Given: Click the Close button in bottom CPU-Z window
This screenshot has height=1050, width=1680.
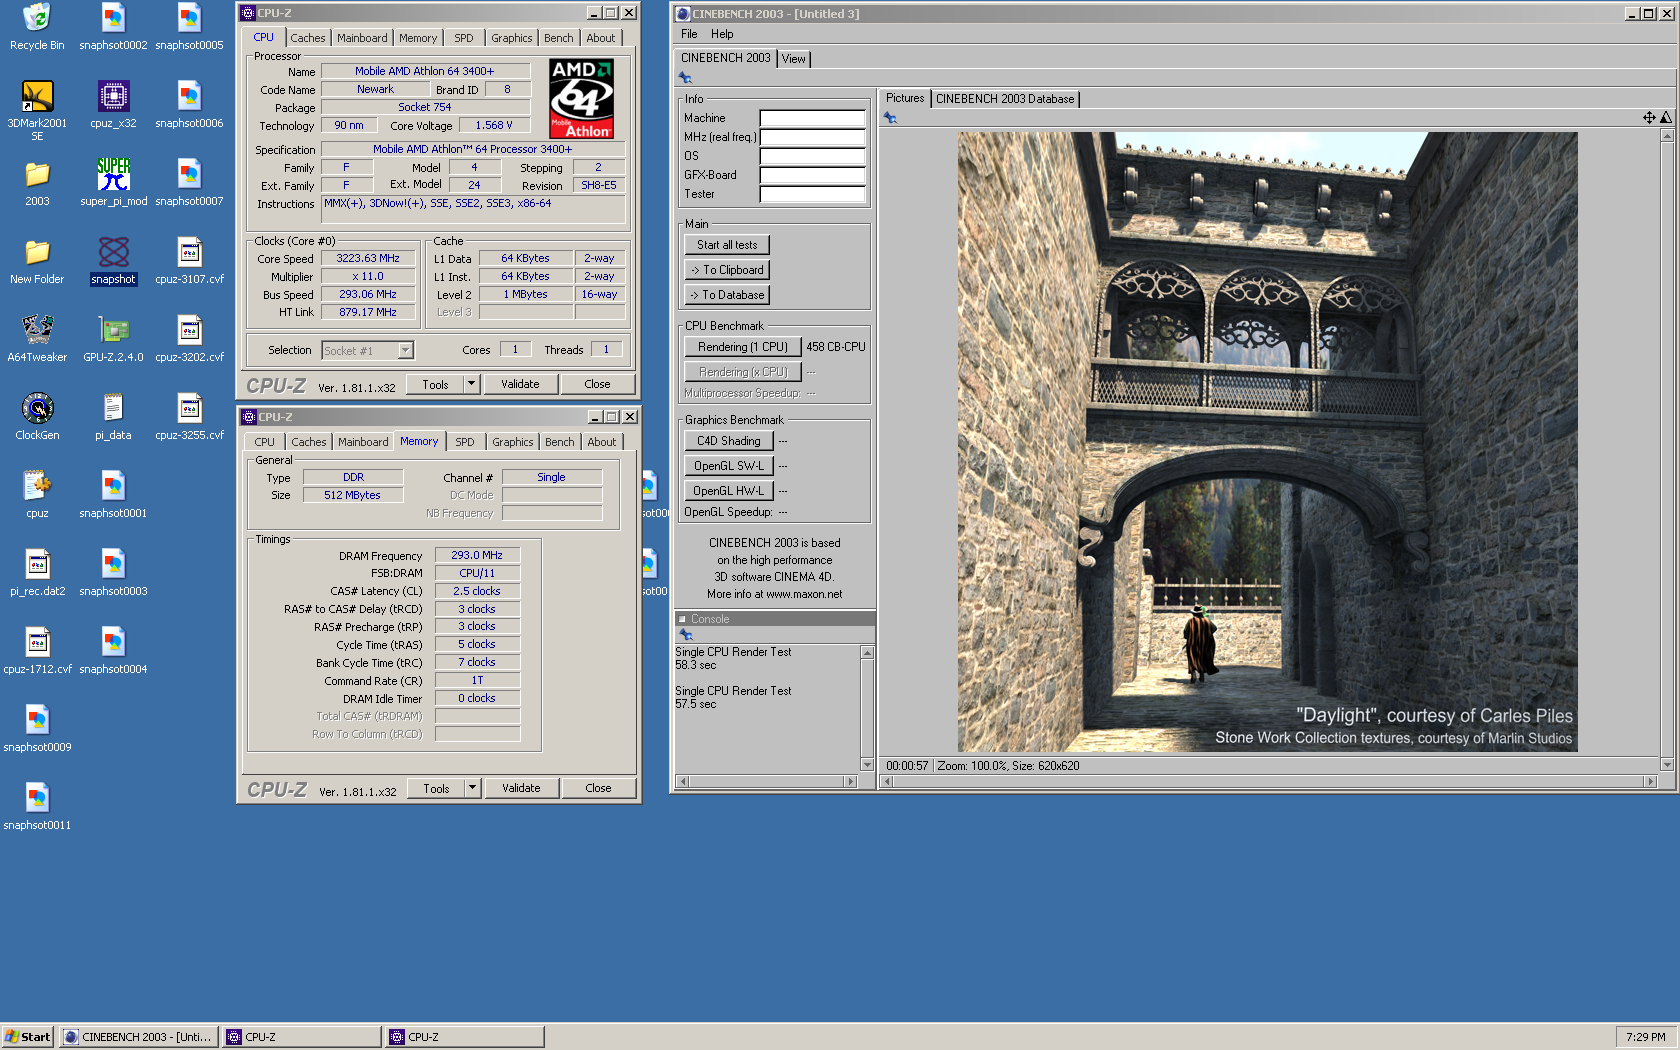Looking at the screenshot, I should [x=598, y=788].
